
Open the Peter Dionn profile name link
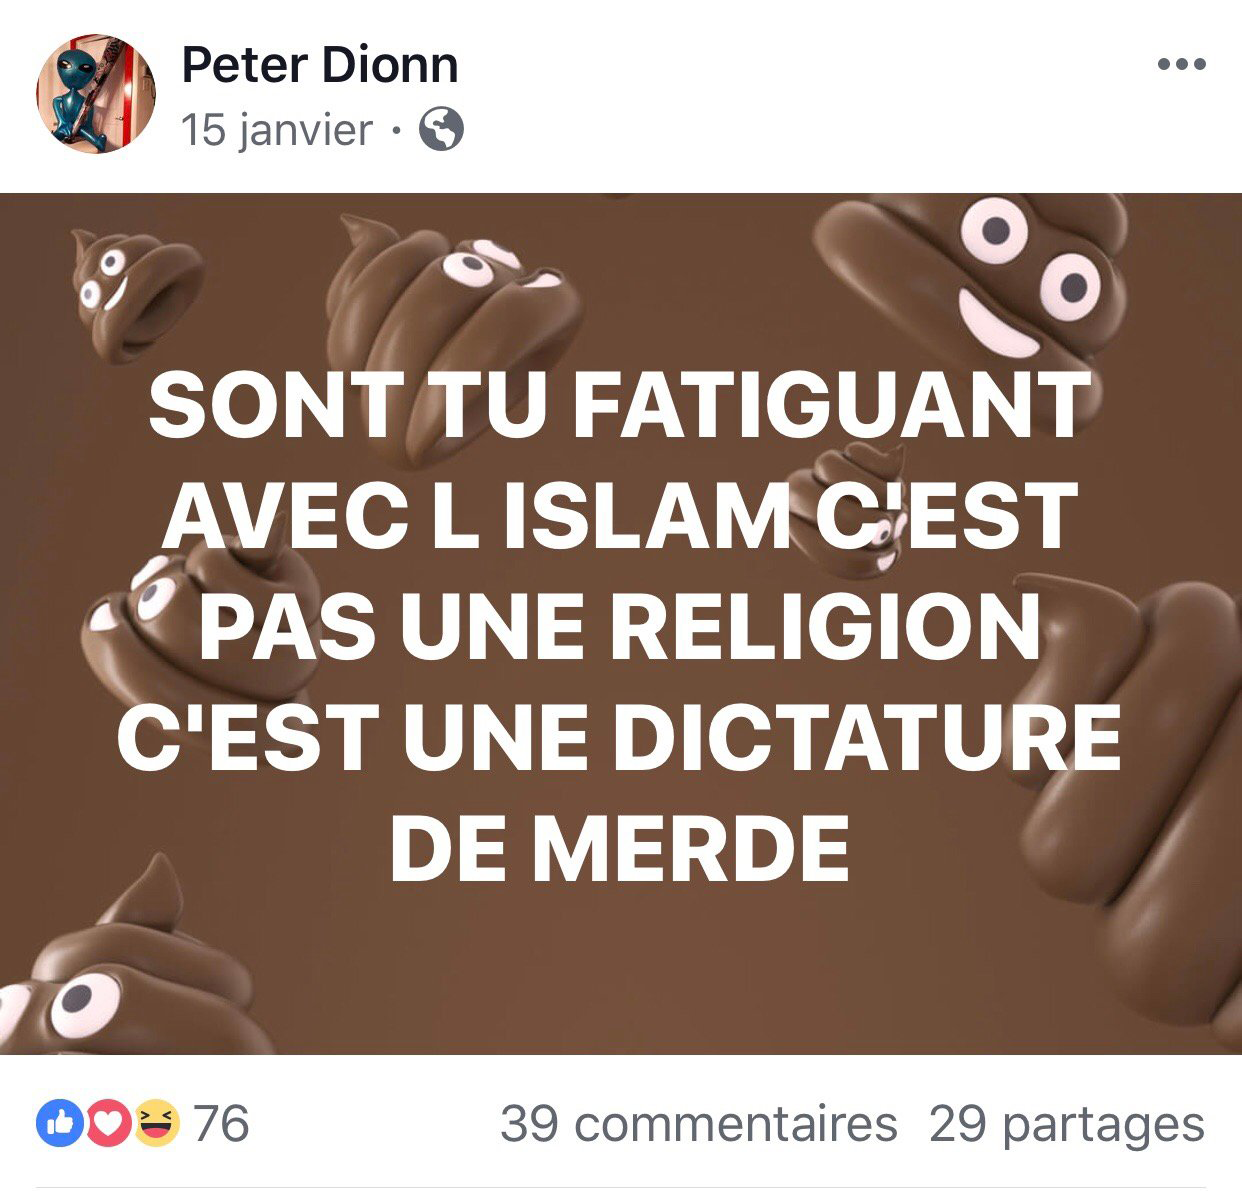320,65
